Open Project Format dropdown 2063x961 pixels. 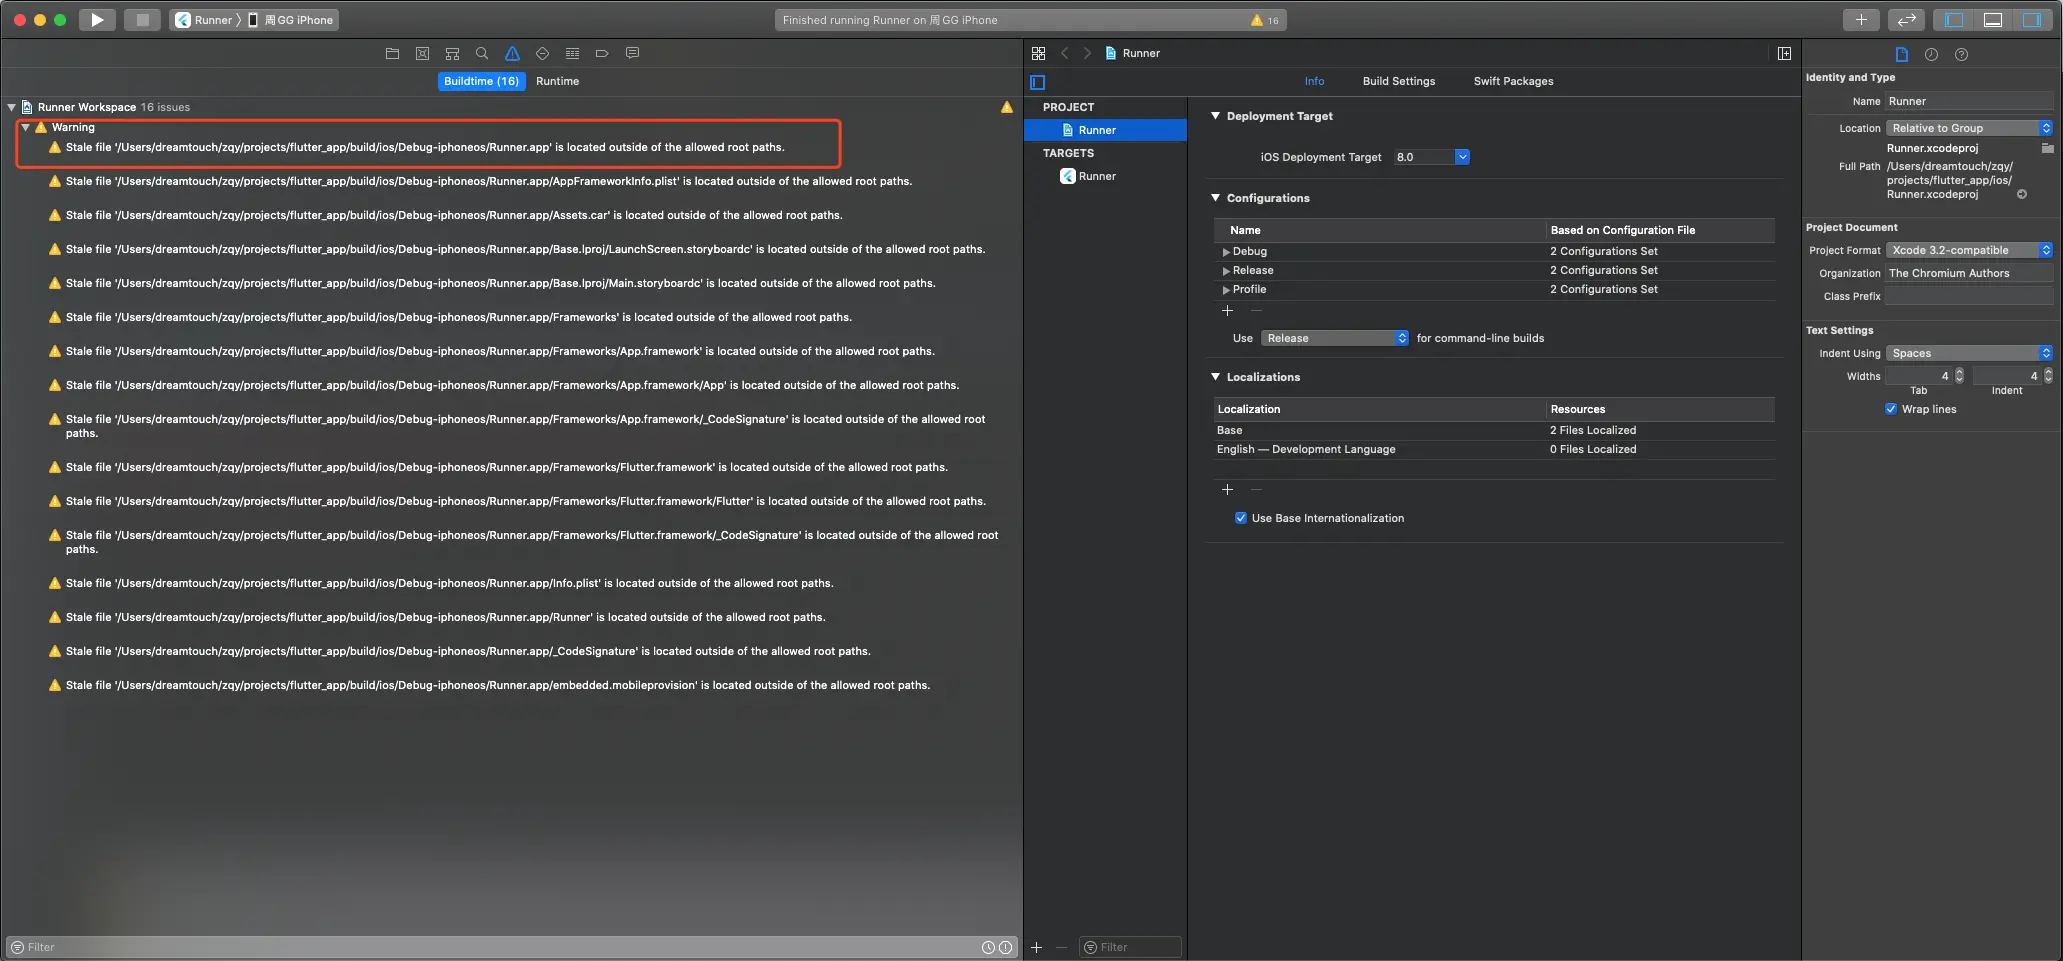1969,250
